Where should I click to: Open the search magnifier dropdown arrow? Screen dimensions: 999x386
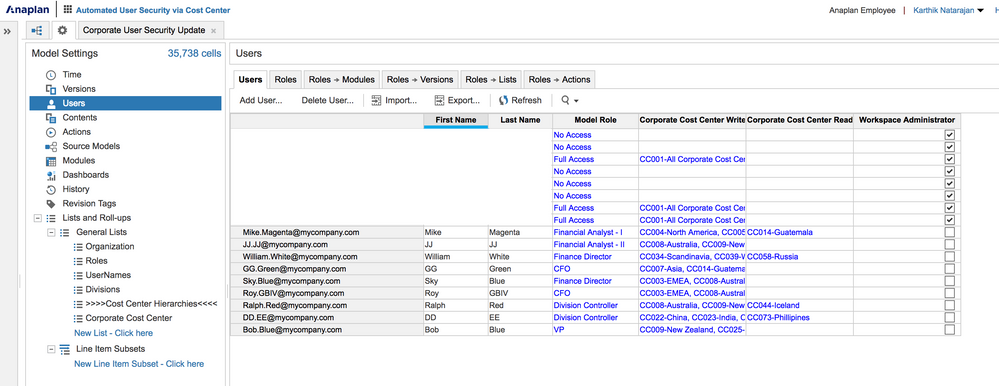click(x=576, y=101)
